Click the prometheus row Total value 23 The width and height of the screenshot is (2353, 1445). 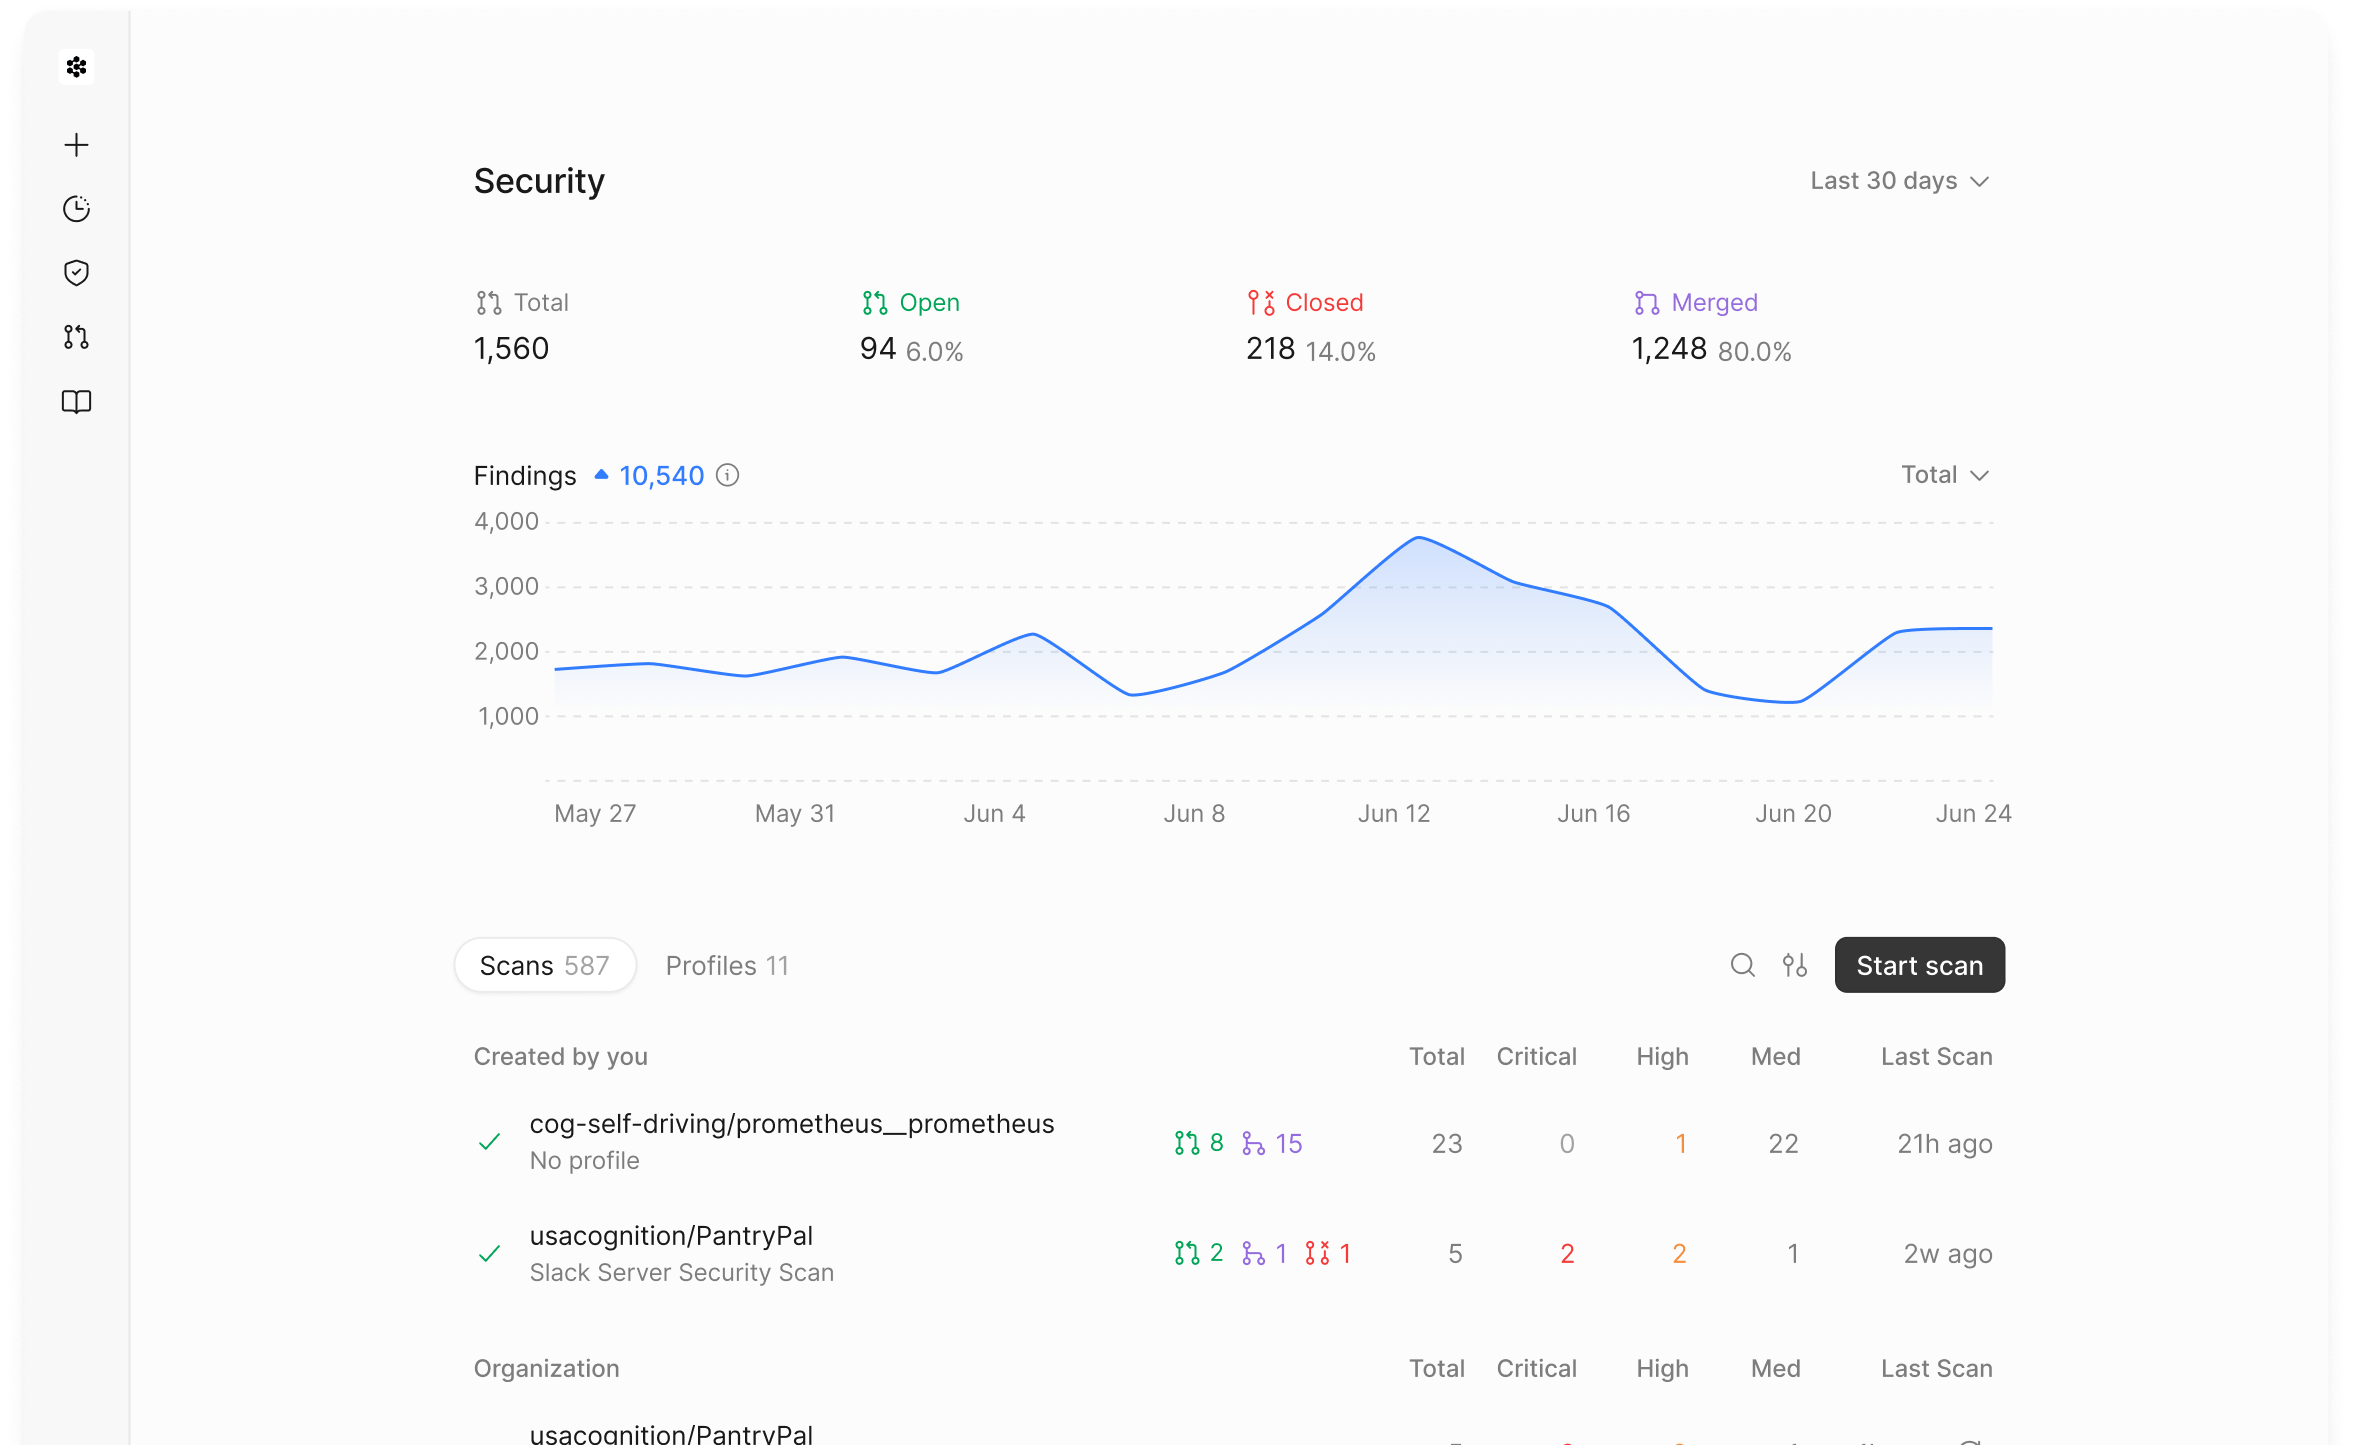pyautogui.click(x=1447, y=1143)
